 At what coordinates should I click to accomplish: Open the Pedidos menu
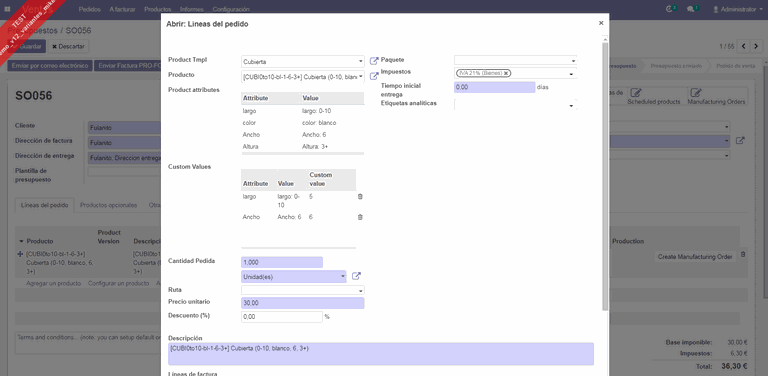pyautogui.click(x=90, y=9)
